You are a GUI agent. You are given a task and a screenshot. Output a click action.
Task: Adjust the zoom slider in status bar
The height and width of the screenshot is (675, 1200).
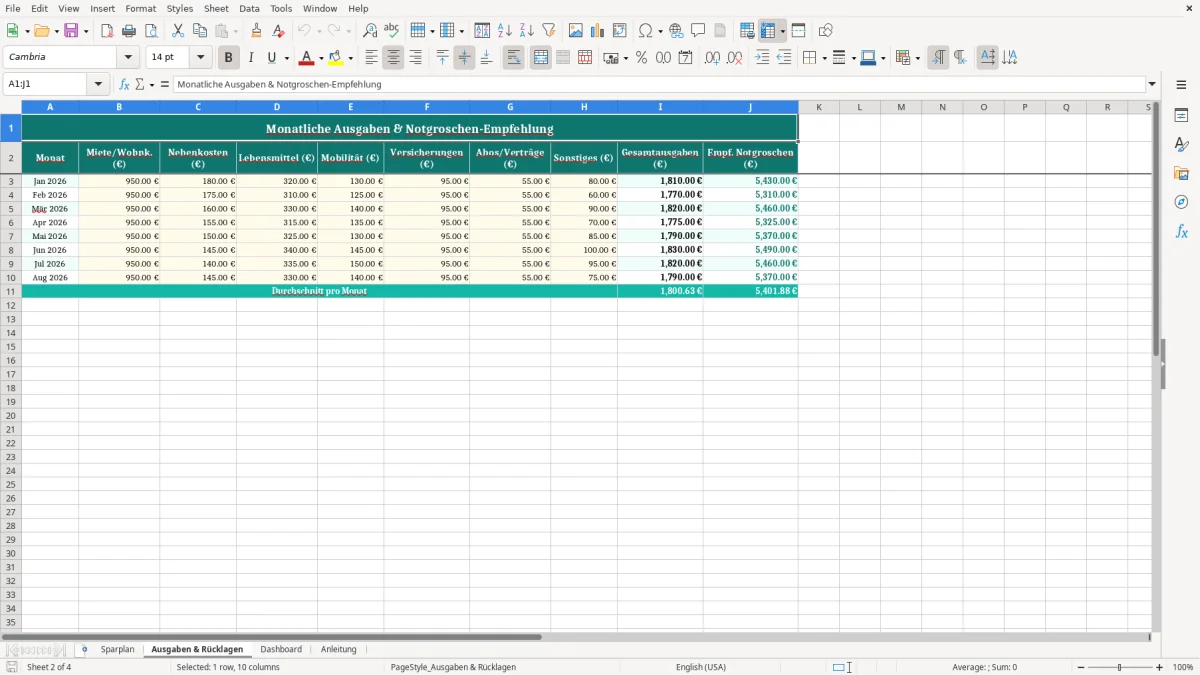pyautogui.click(x=1119, y=667)
